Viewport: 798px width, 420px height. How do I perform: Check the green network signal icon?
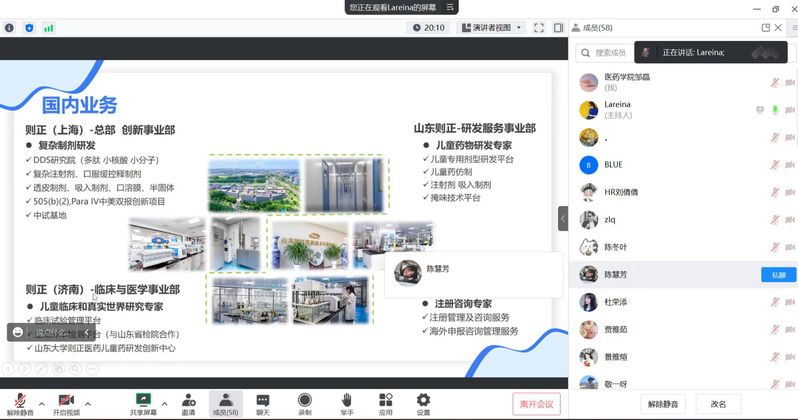48,28
